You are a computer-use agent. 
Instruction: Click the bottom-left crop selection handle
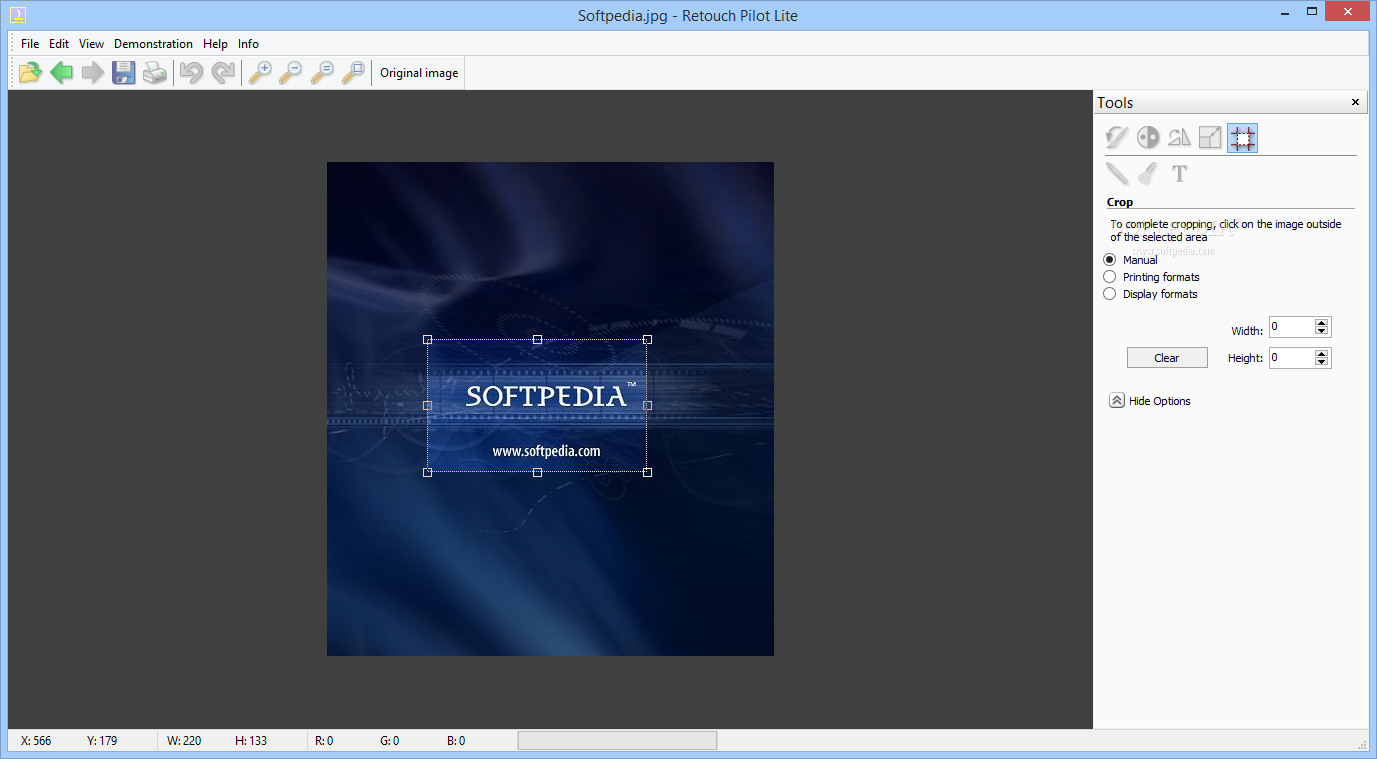428,472
